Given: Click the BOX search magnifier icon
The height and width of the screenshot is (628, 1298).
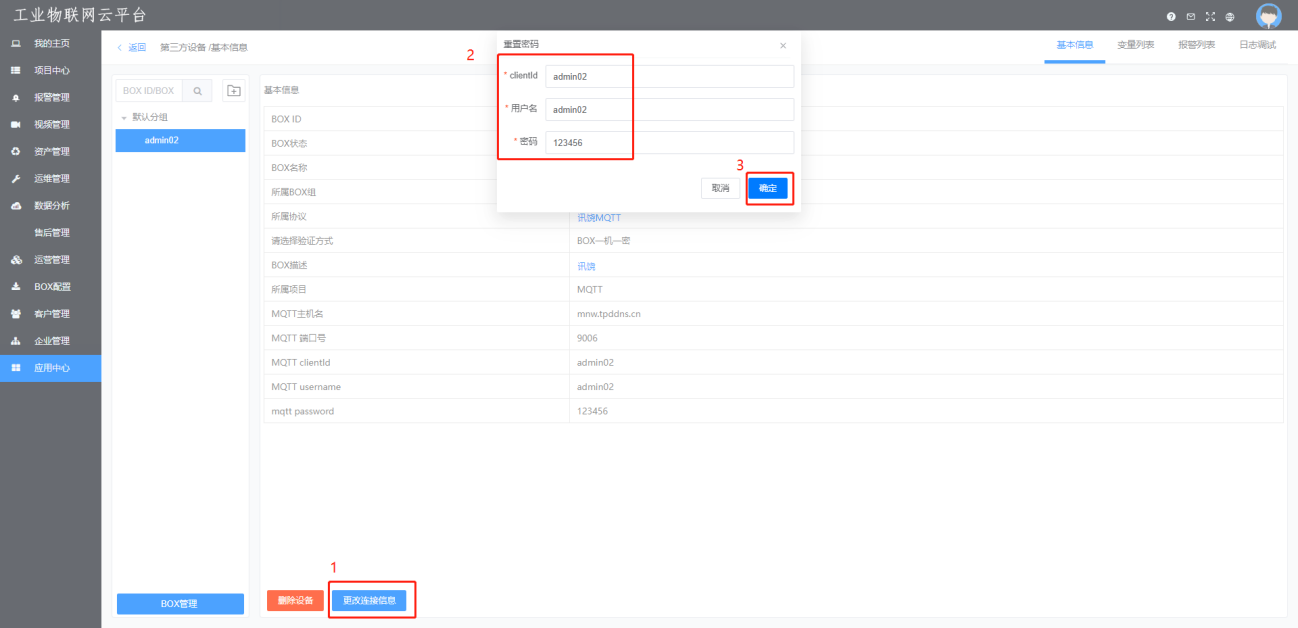Looking at the screenshot, I should pyautogui.click(x=198, y=91).
